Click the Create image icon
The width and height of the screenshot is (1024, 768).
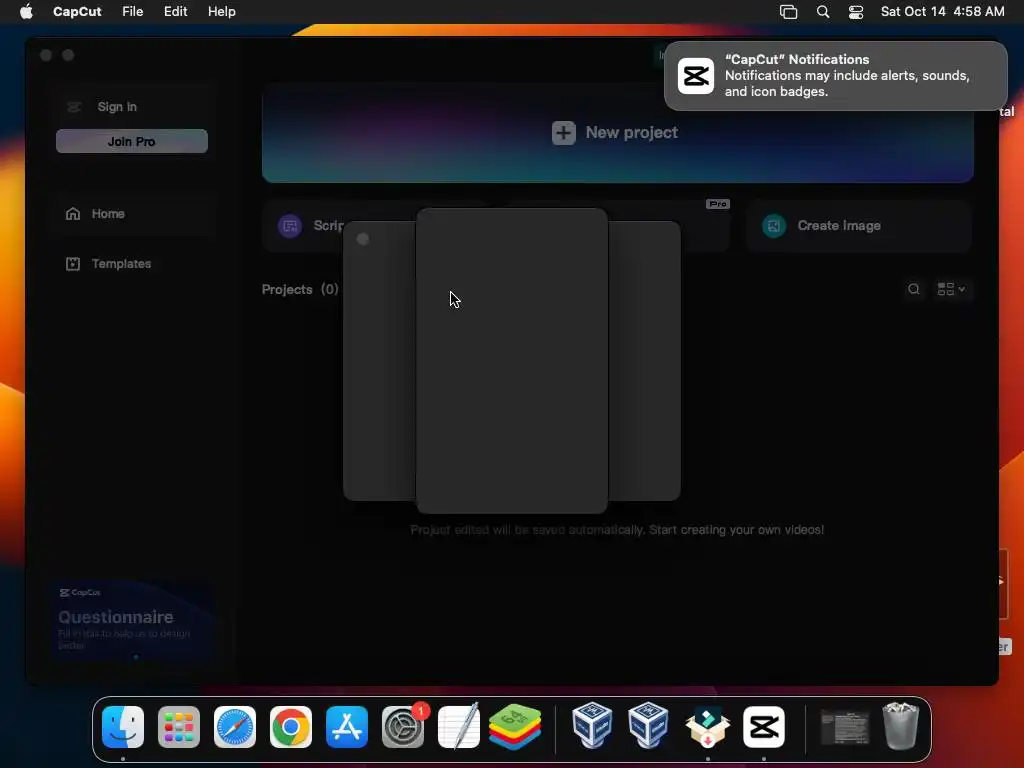[x=774, y=226]
